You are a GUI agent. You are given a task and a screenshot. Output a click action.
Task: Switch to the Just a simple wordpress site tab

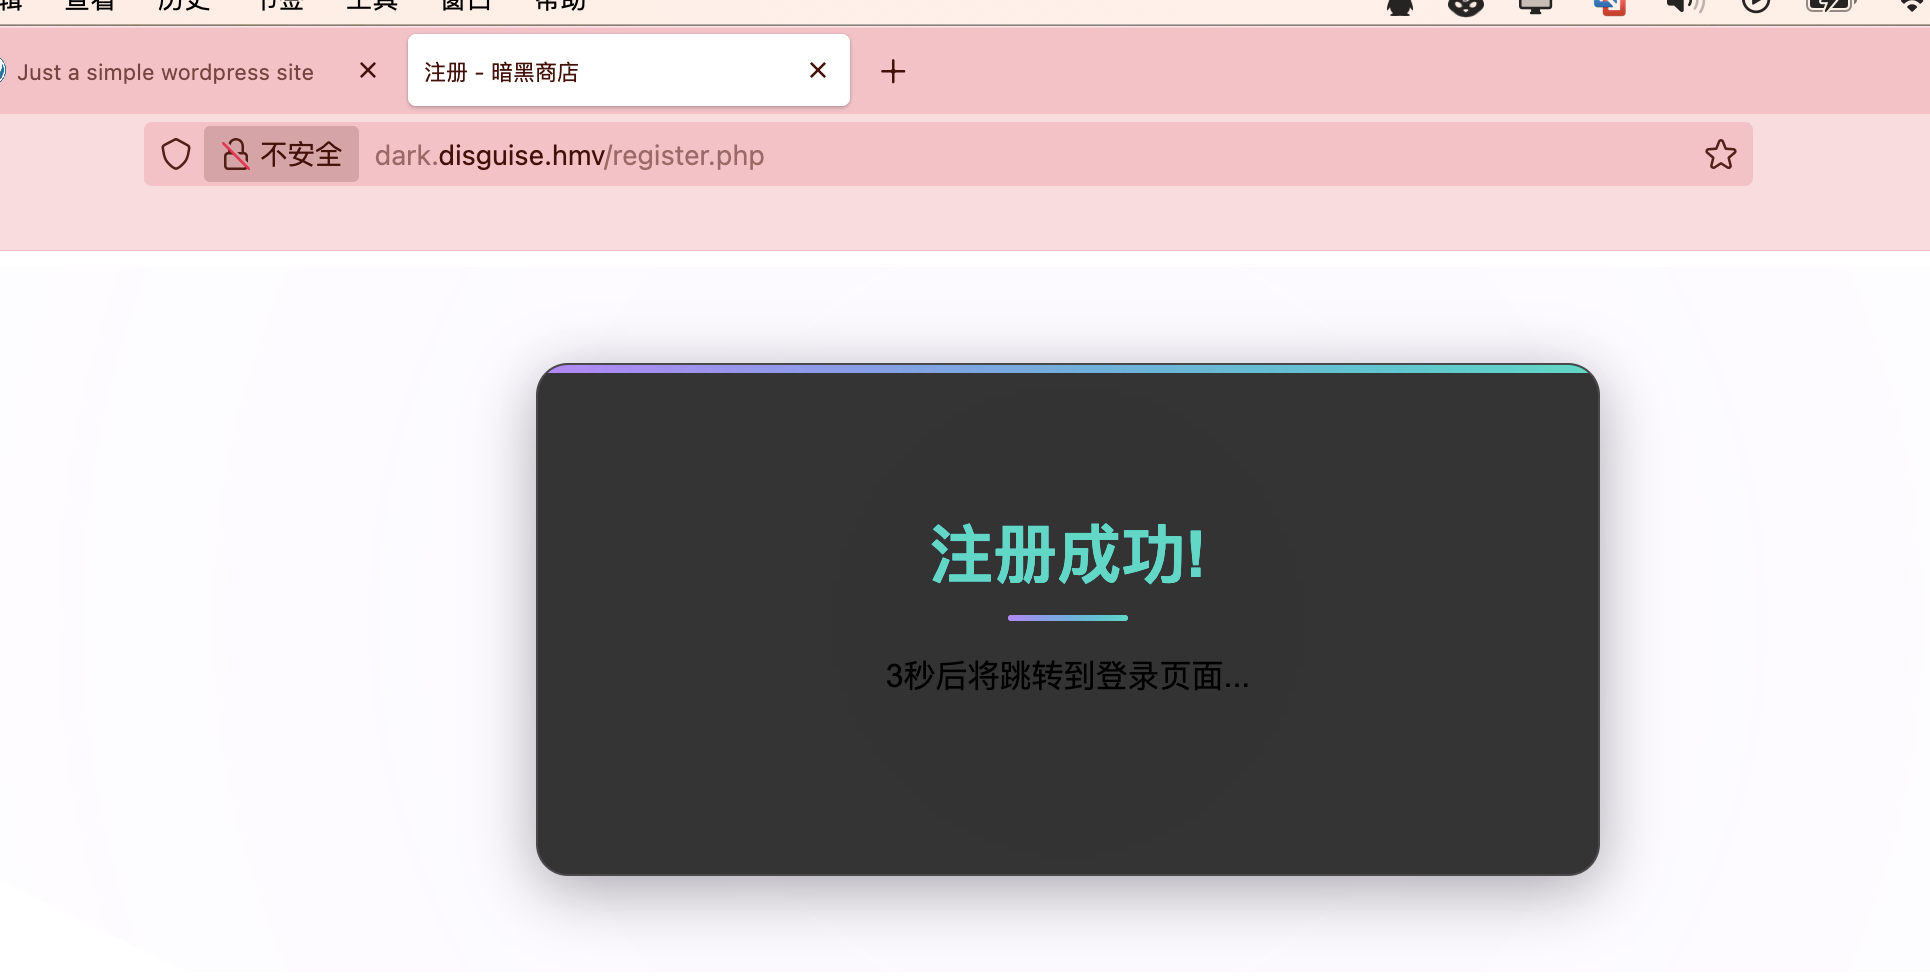[165, 72]
